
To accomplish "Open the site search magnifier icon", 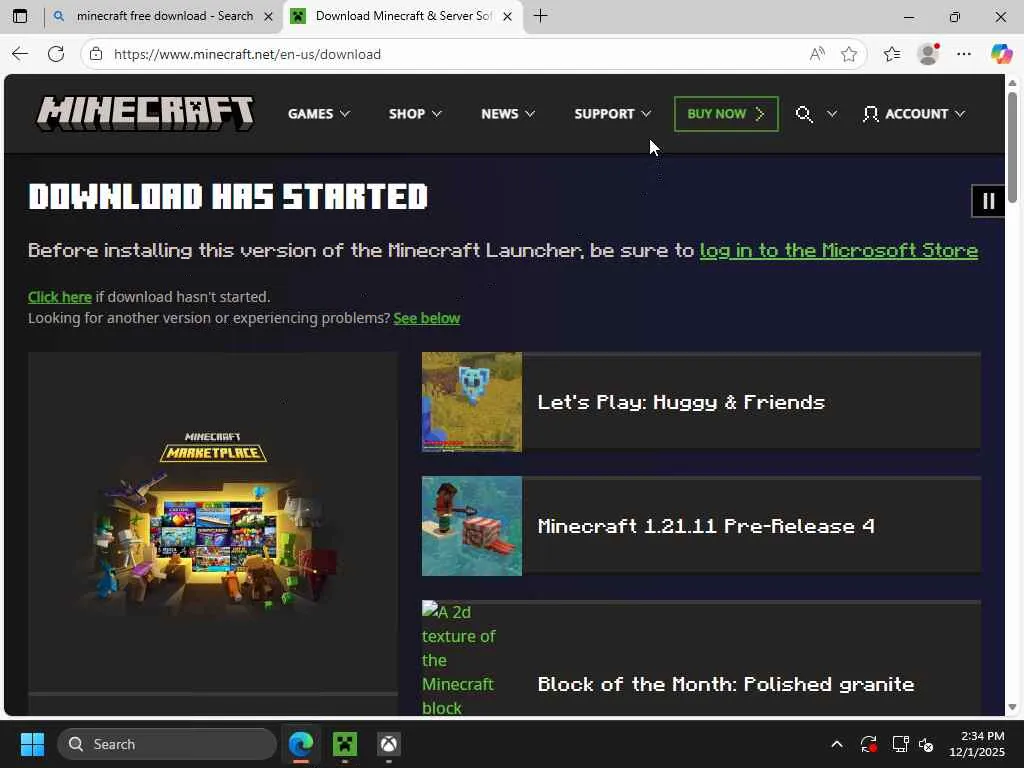I will (x=804, y=114).
